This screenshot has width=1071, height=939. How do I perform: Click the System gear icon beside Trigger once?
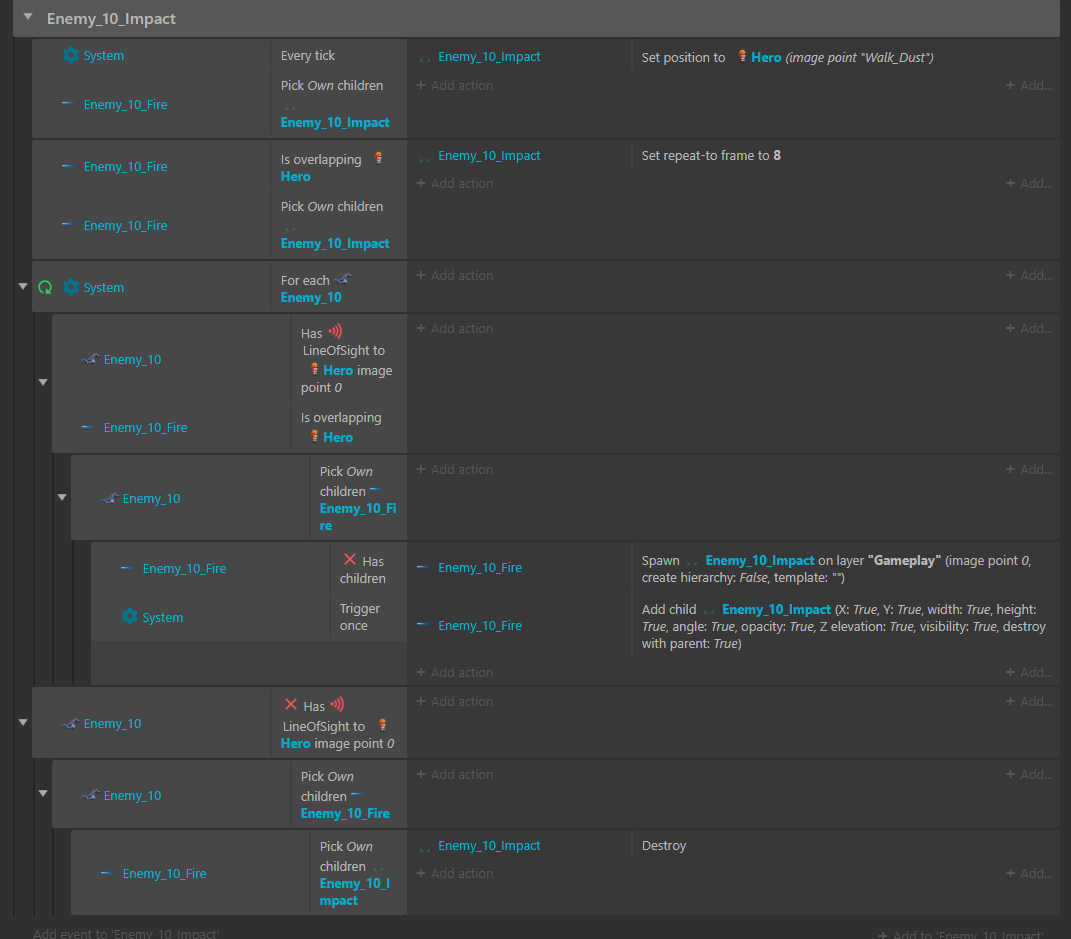[129, 617]
